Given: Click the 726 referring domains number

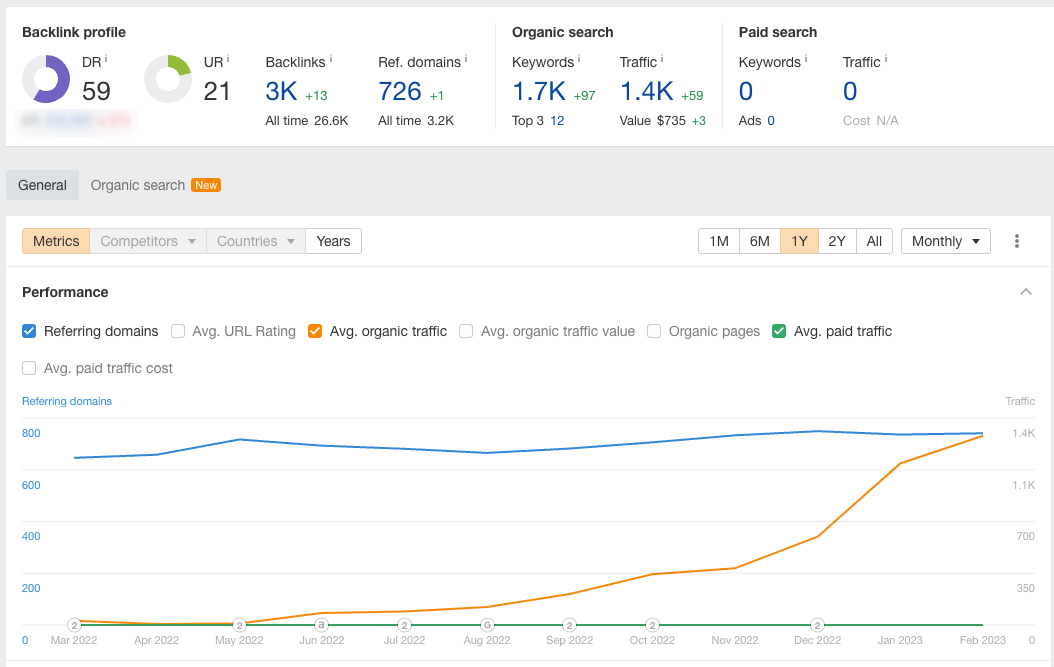Looking at the screenshot, I should point(400,92).
